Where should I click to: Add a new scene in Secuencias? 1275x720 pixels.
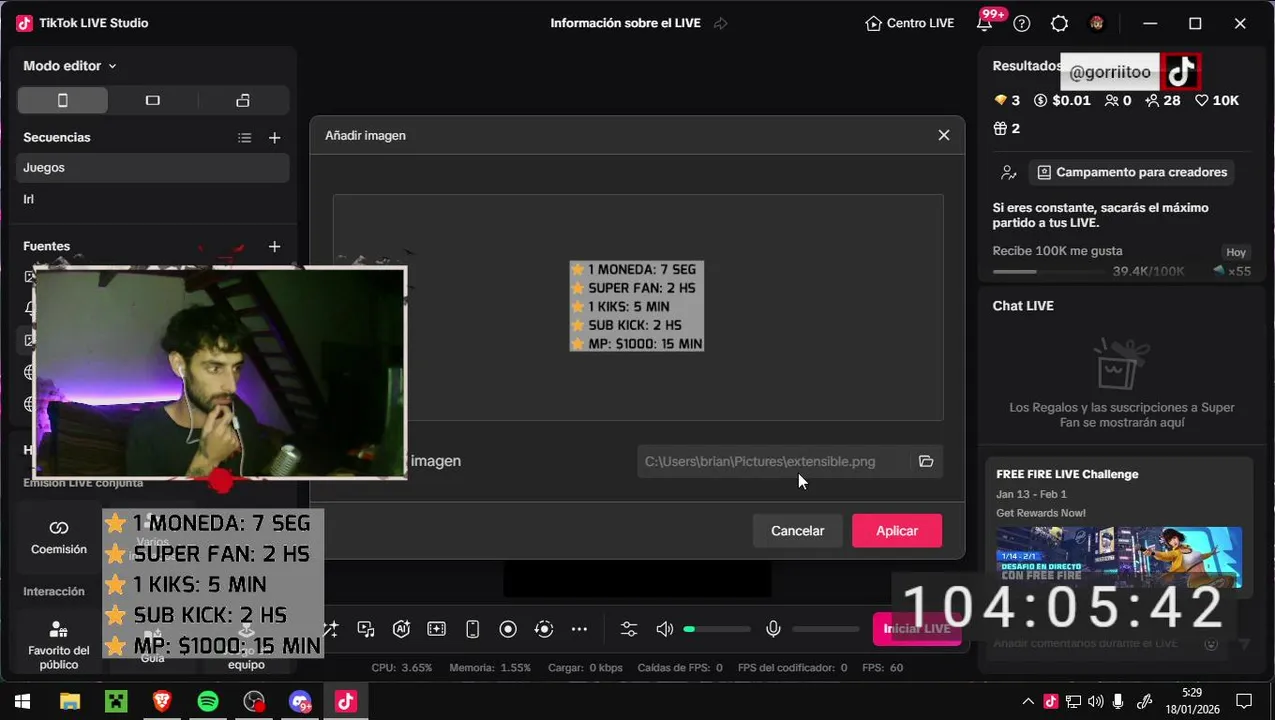coord(275,138)
